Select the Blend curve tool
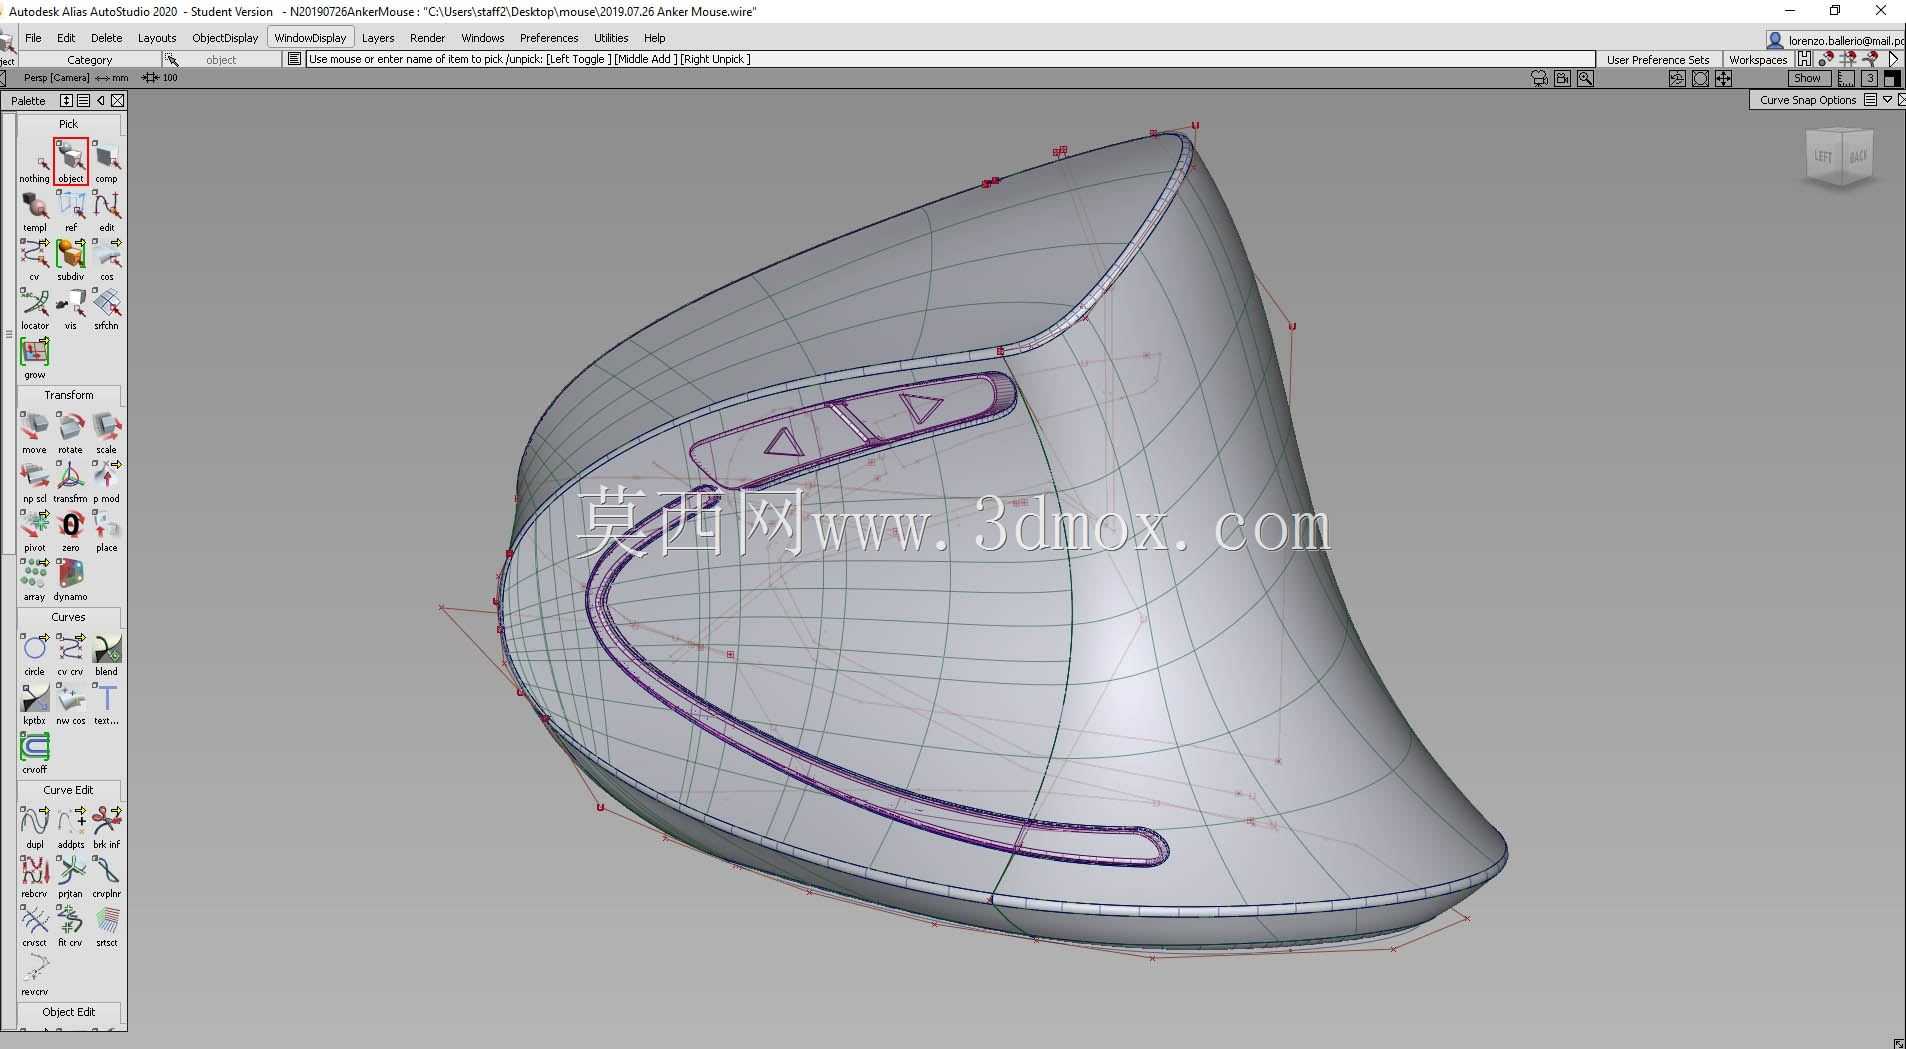The width and height of the screenshot is (1906, 1049). pyautogui.click(x=106, y=655)
